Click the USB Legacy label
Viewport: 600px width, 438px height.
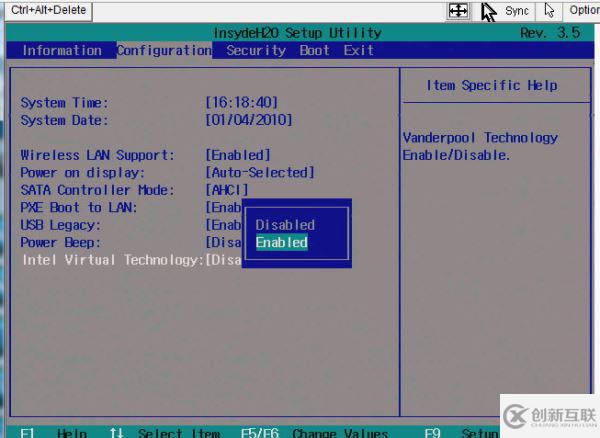[60, 225]
